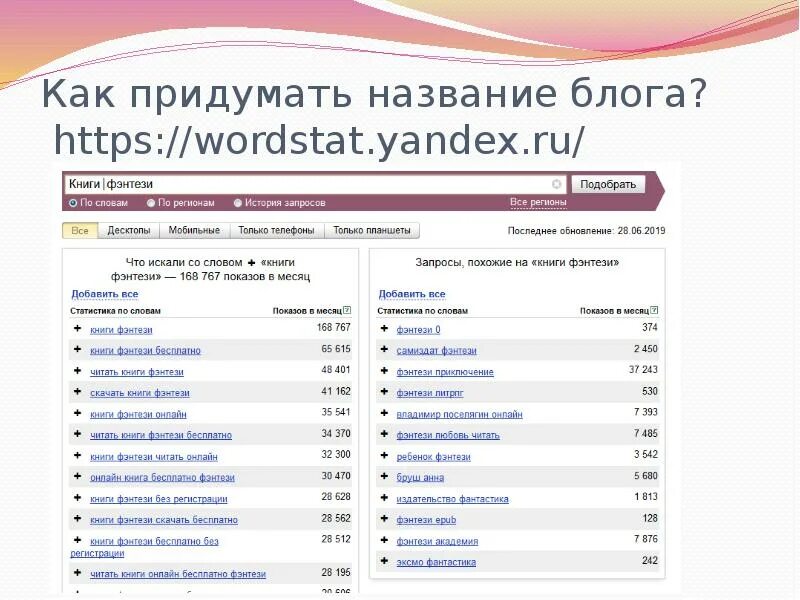Click plus beside 'самиздат фэнтези'
The image size is (800, 600).
click(385, 349)
